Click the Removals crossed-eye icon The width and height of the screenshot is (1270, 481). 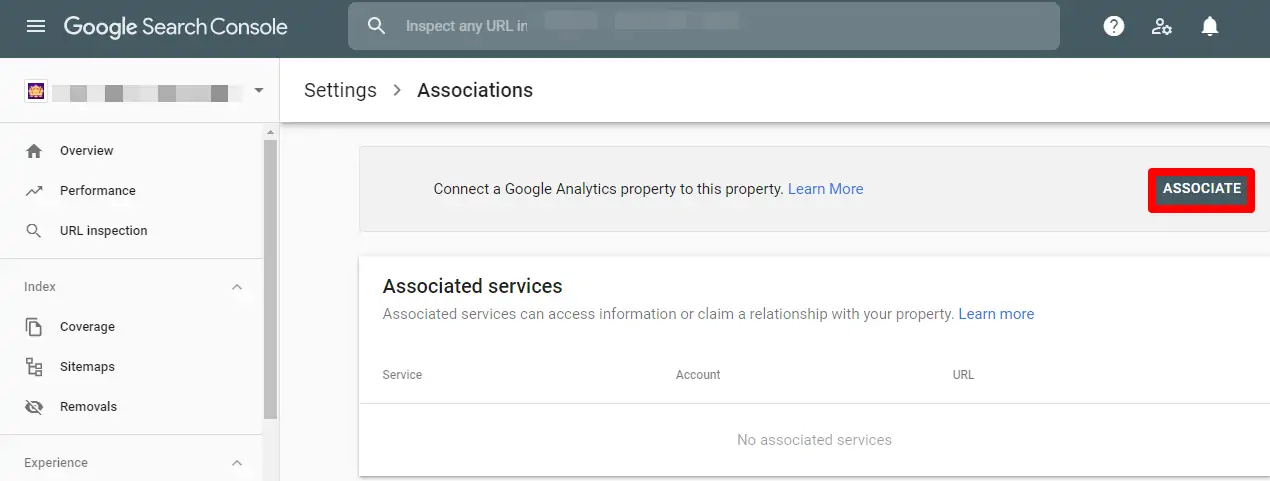[34, 407]
